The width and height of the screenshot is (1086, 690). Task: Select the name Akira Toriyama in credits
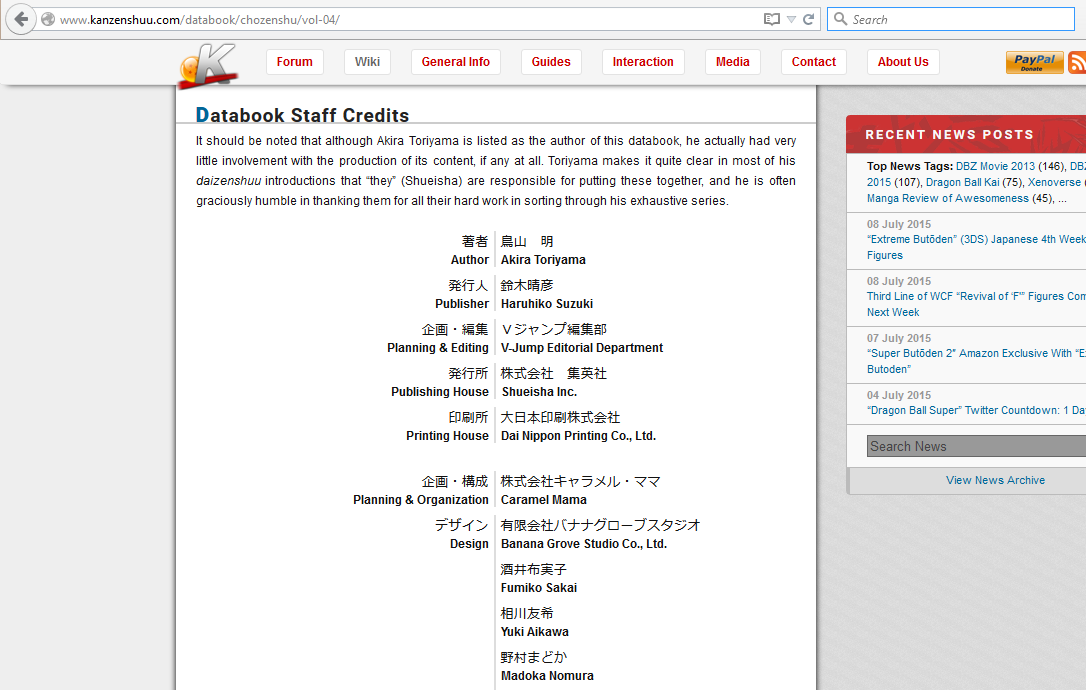tap(543, 260)
